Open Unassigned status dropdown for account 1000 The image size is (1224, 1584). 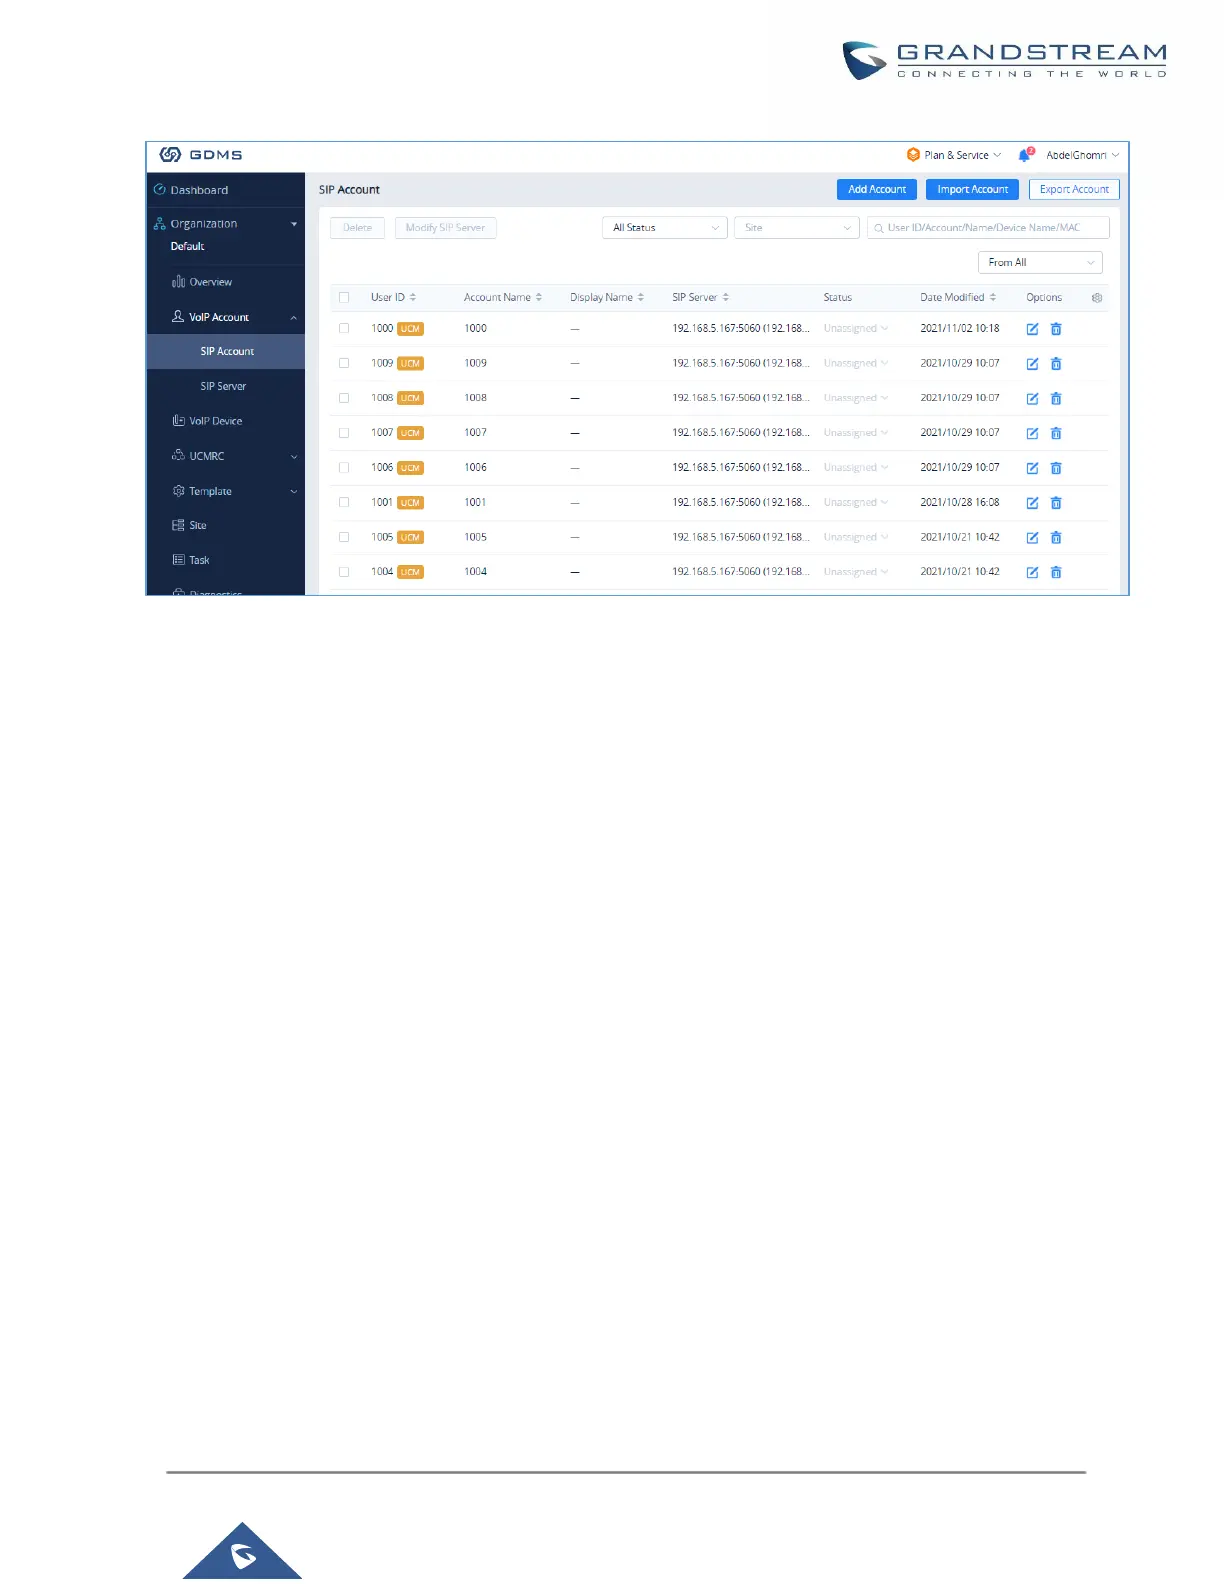(856, 329)
